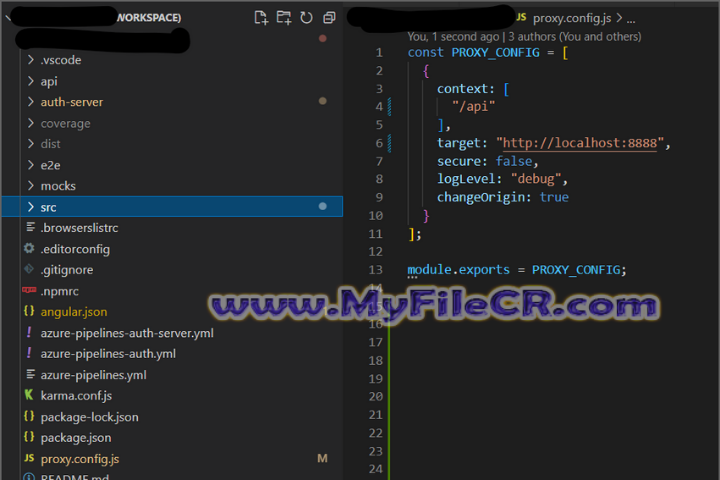The image size is (720, 480).
Task: Click line number 13 in the gutter
Action: (376, 270)
